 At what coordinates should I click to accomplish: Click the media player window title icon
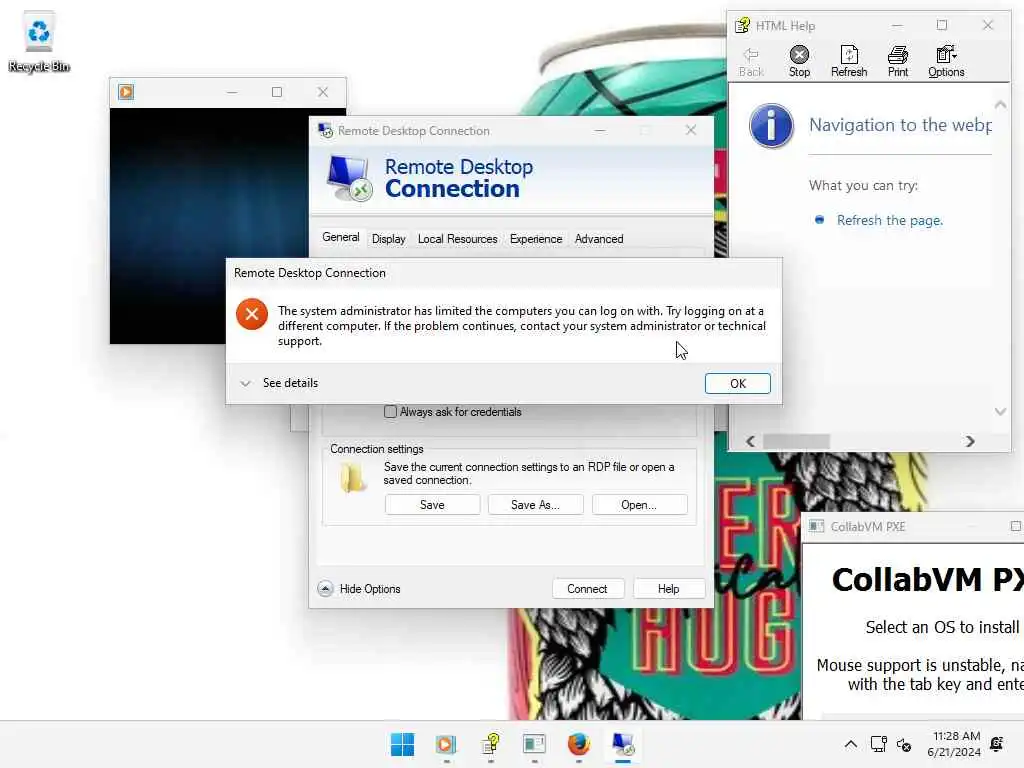[x=126, y=92]
